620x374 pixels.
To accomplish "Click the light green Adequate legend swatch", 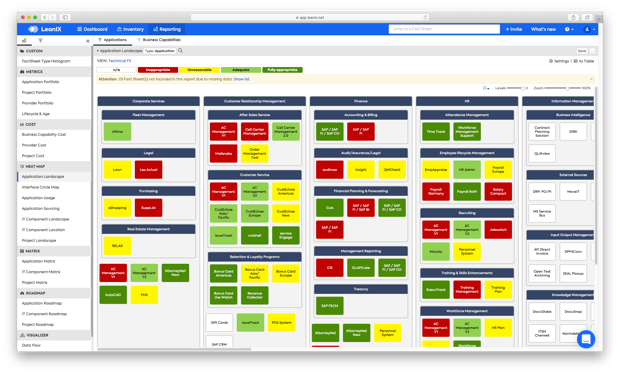I will click(x=241, y=70).
